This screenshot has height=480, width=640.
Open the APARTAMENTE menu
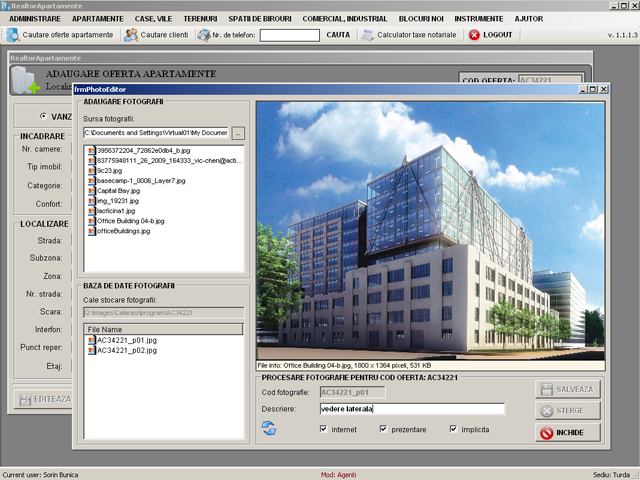[x=98, y=19]
